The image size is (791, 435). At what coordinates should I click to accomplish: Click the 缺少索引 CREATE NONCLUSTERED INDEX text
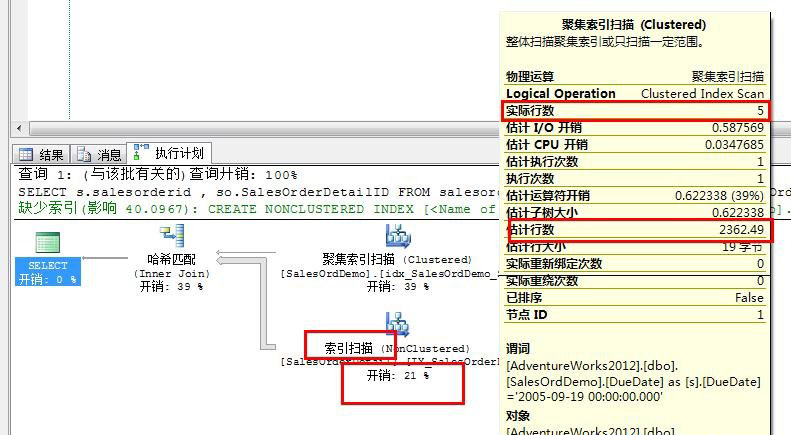click(x=257, y=209)
